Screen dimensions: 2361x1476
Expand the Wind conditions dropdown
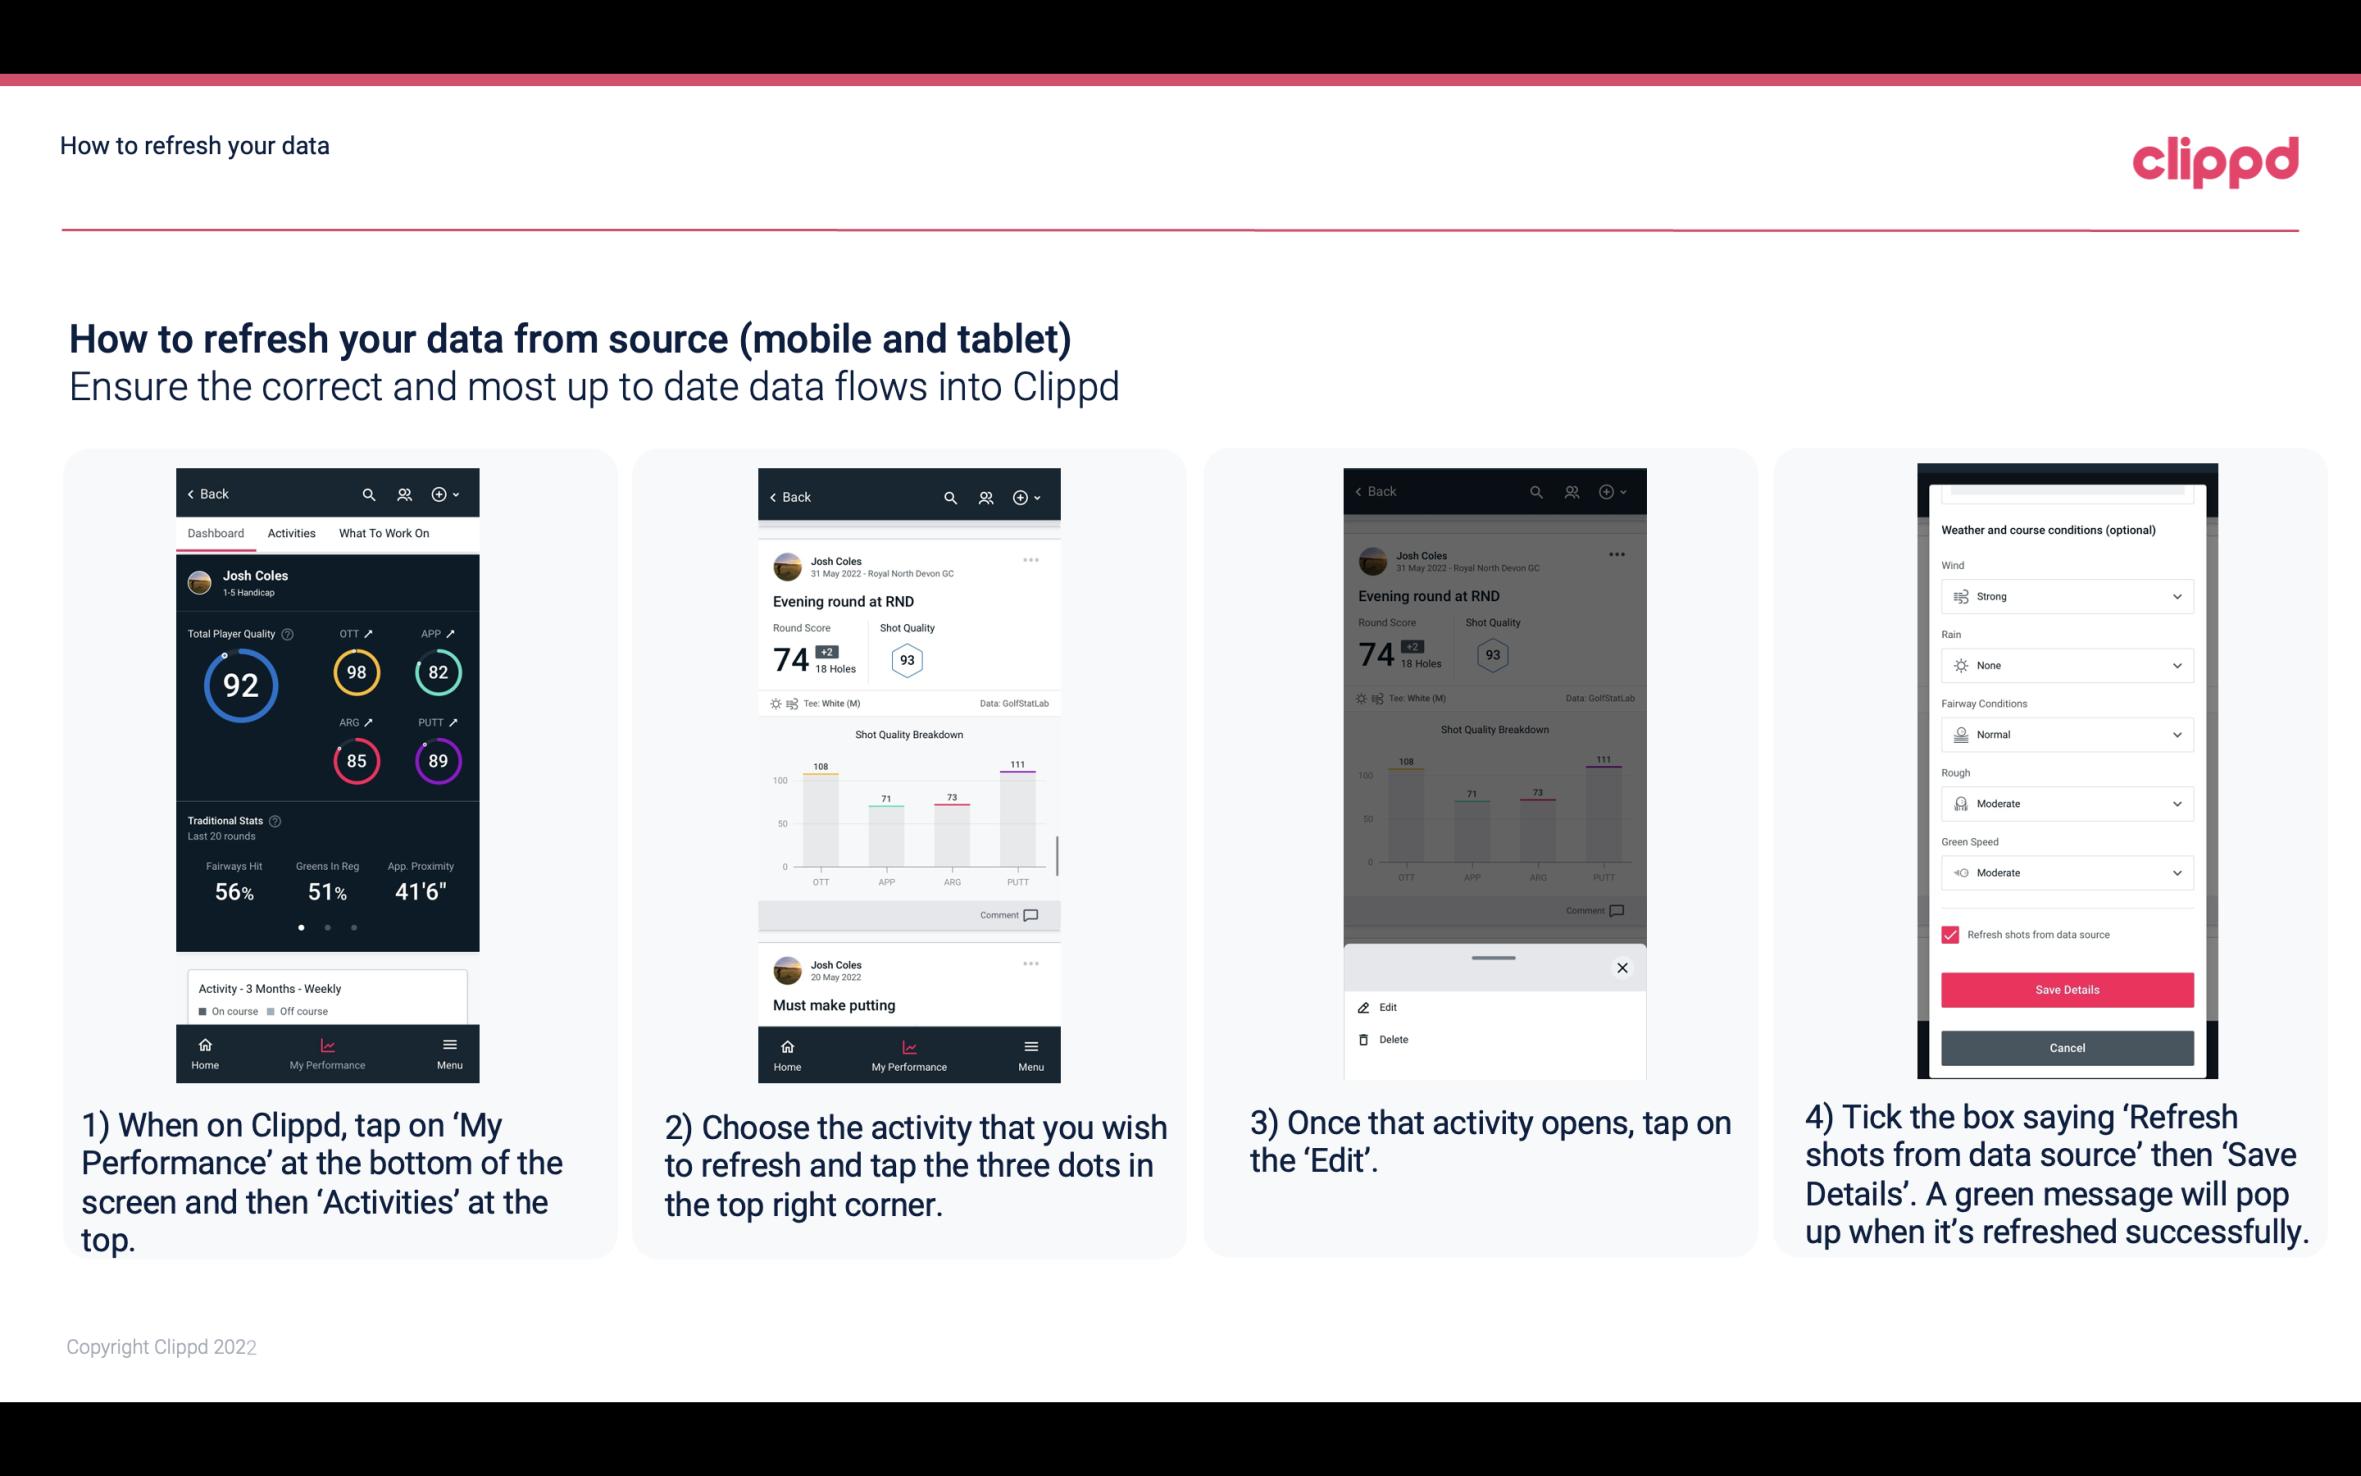tap(2176, 595)
